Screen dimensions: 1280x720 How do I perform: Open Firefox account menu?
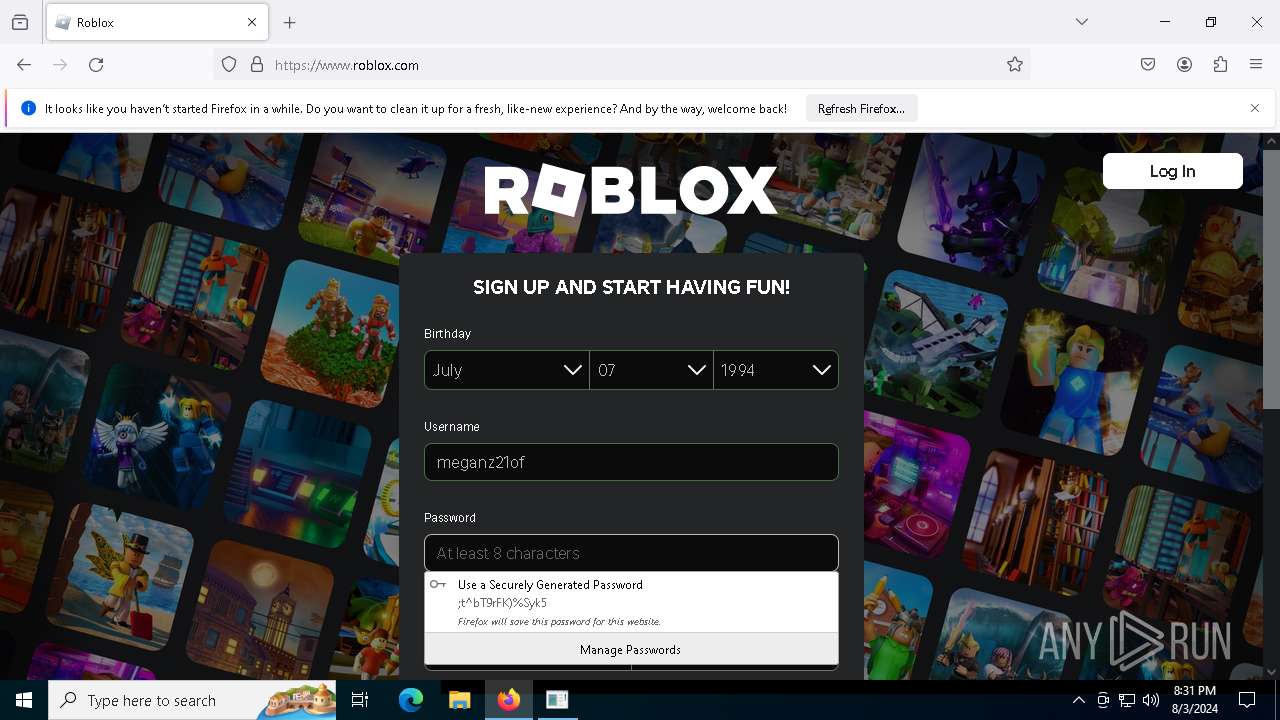(1184, 65)
